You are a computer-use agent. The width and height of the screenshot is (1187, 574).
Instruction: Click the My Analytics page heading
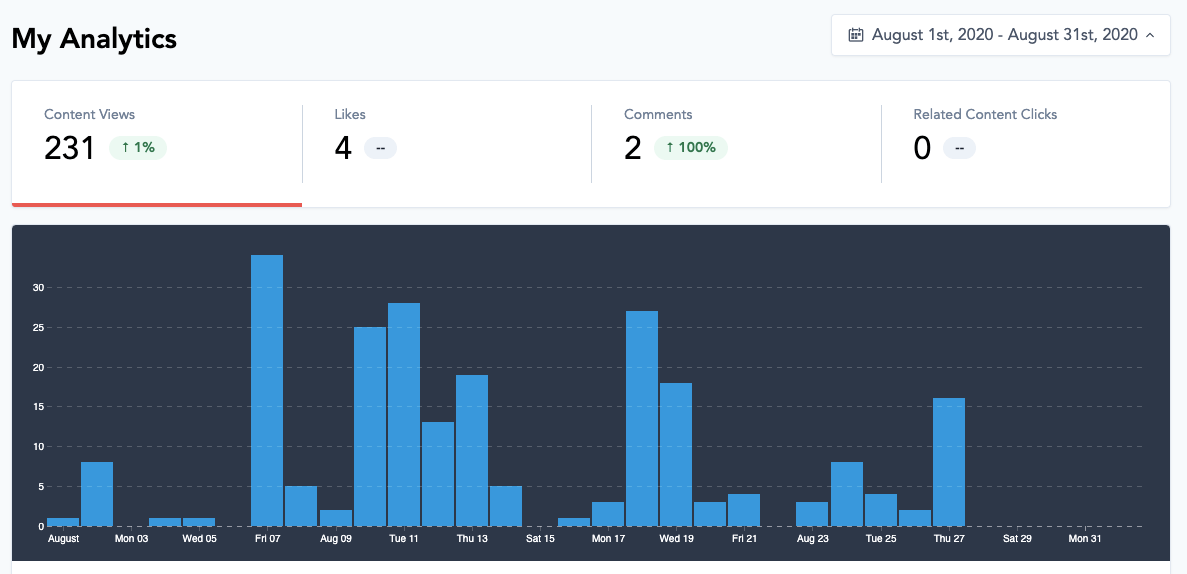click(x=94, y=39)
